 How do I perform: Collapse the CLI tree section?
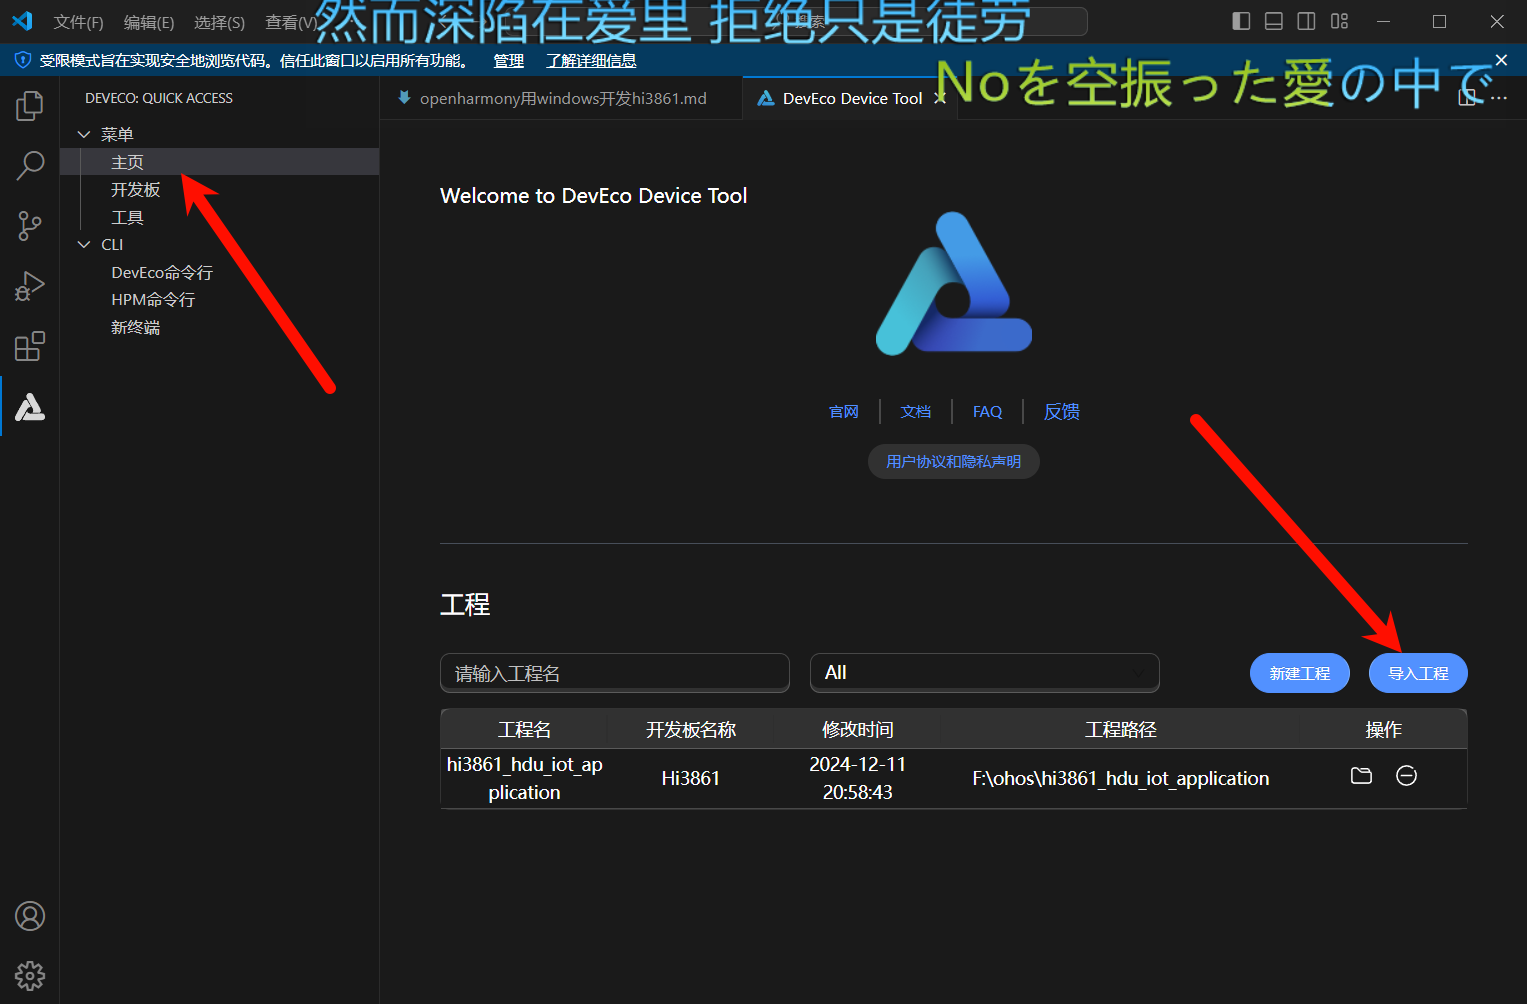84,245
